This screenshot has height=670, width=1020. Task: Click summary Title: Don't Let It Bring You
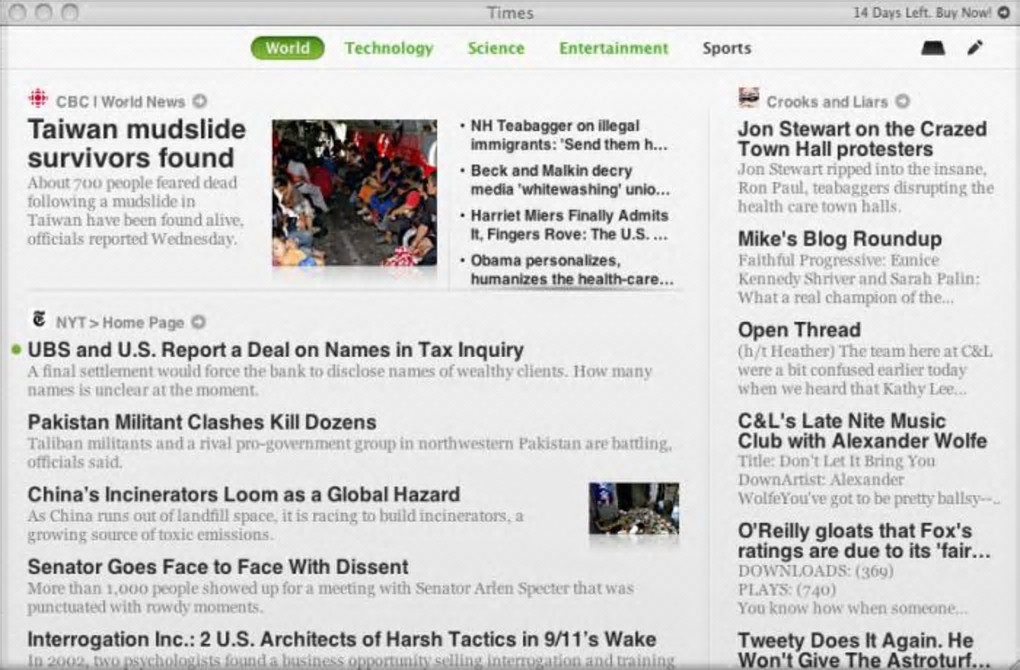click(x=868, y=479)
